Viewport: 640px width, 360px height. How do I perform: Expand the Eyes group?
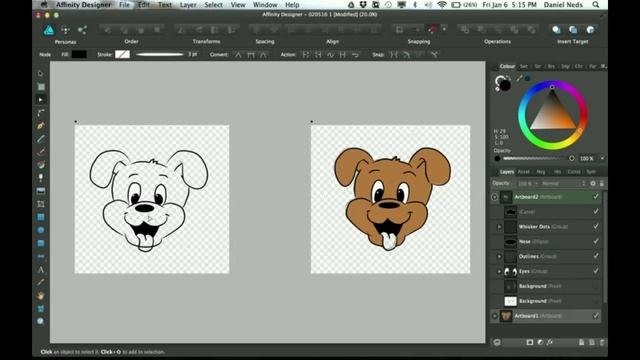point(499,271)
